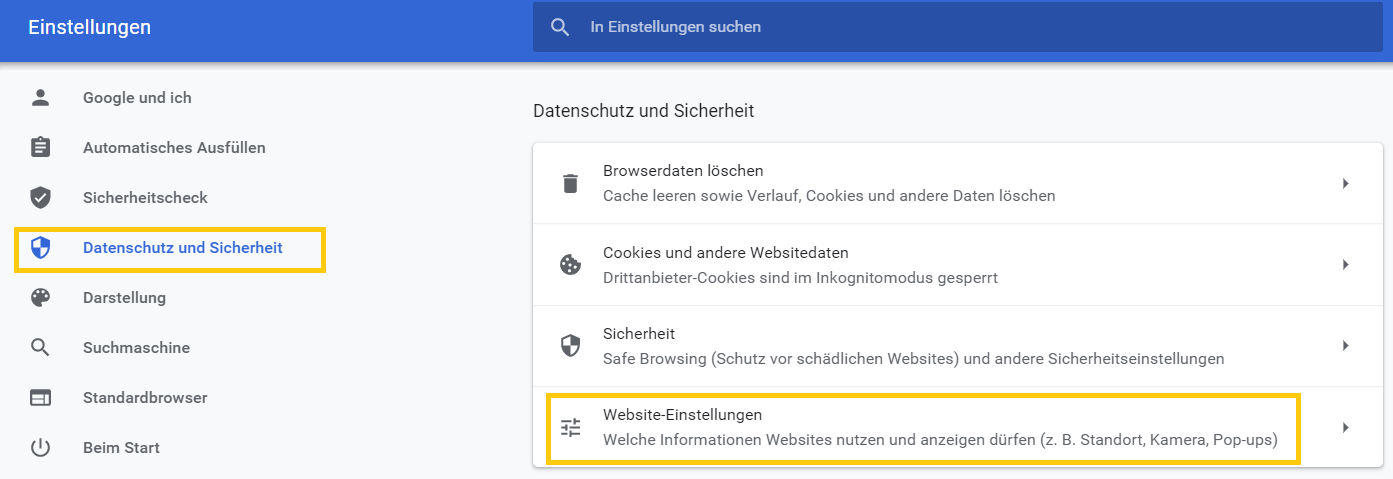1393x479 pixels.
Task: Click the clipboard icon for Automatisches Ausfüllen
Action: coord(40,148)
